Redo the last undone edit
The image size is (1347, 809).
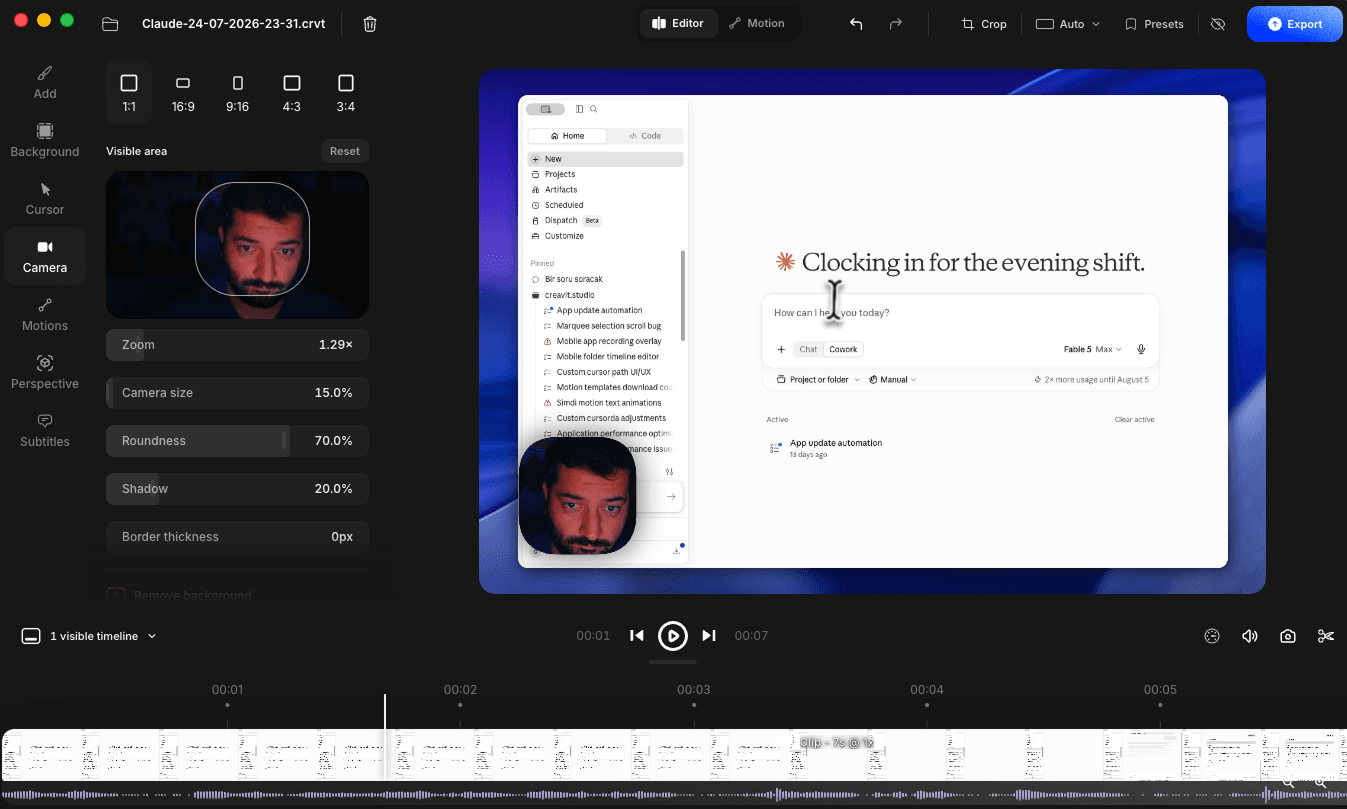(x=896, y=24)
